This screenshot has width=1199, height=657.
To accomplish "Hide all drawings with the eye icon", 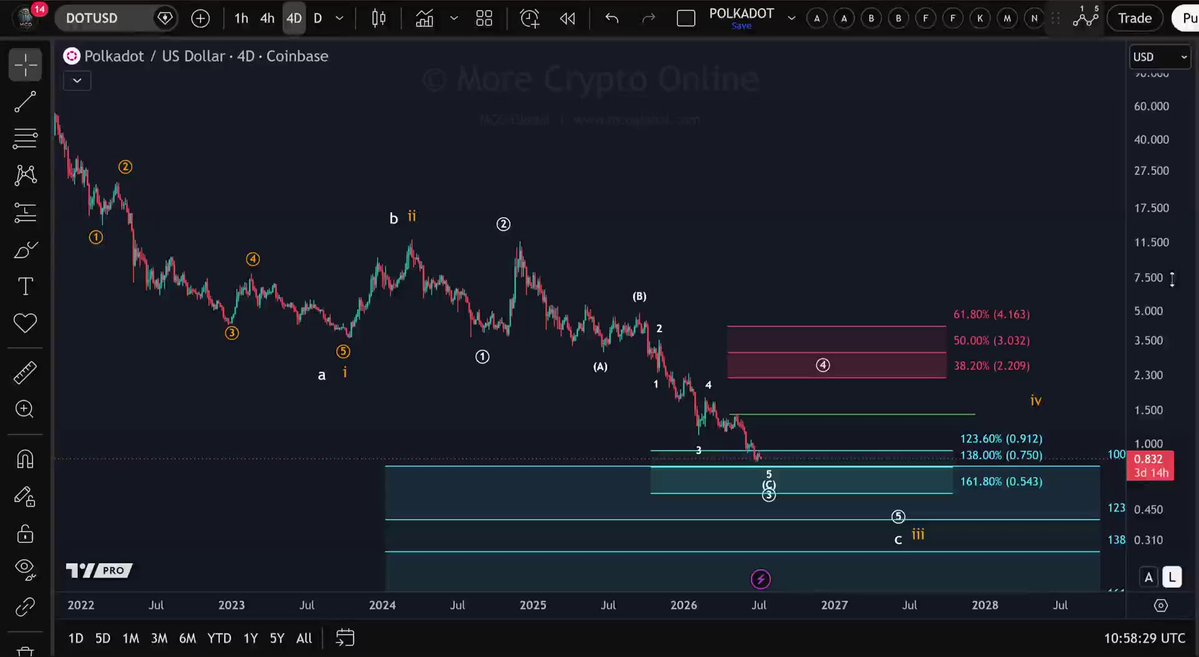I will click(x=25, y=569).
